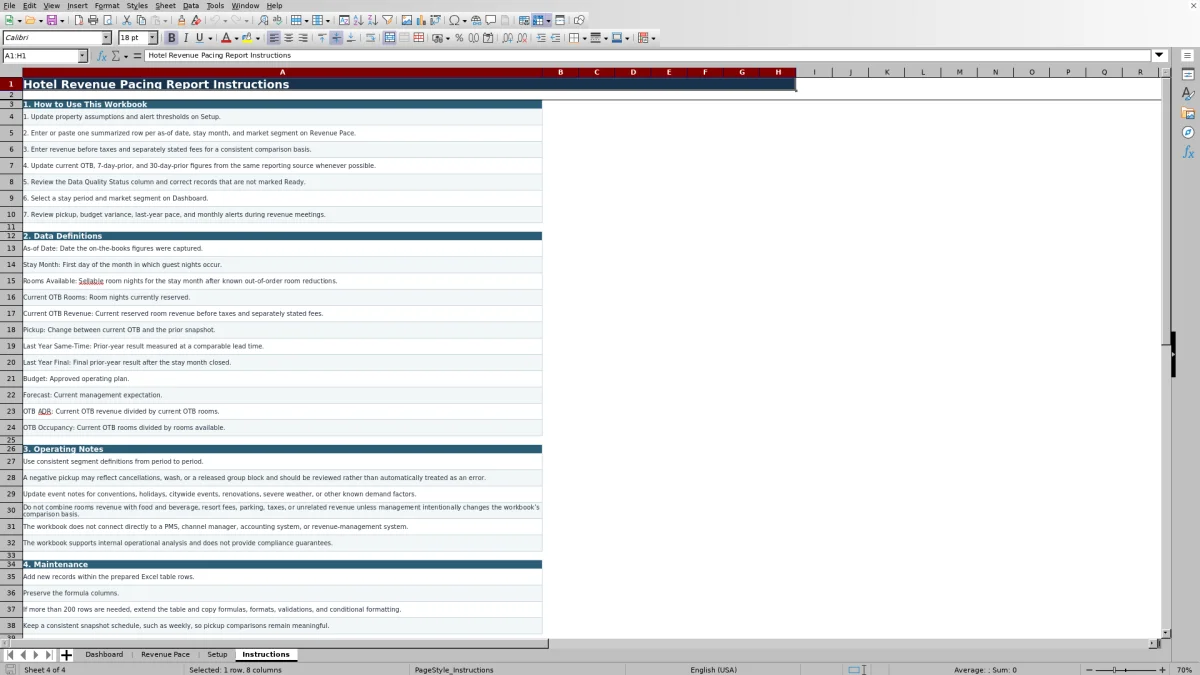Click the scroll to first sheet arrow

[x=9, y=655]
